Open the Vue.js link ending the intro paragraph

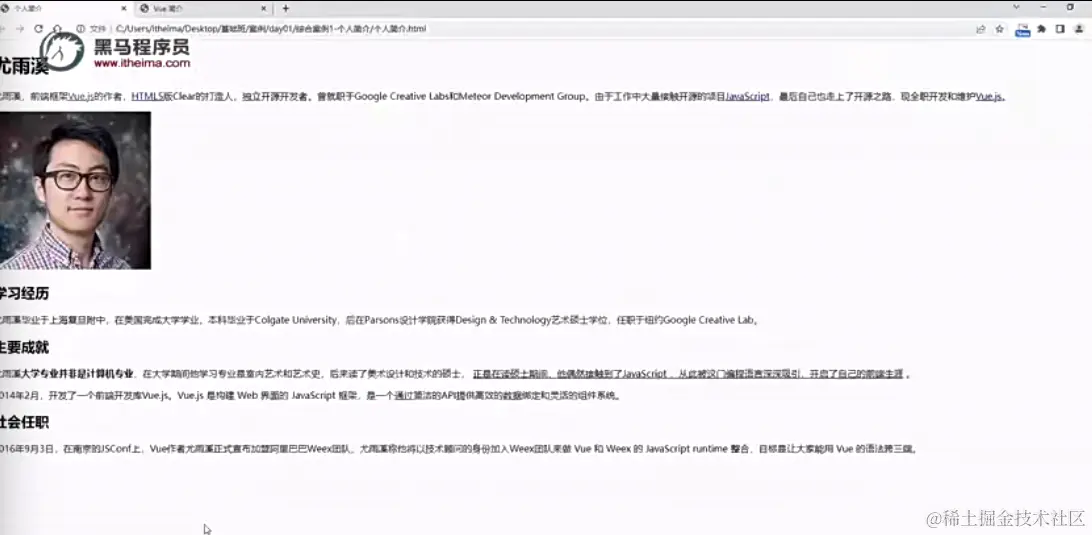[x=990, y=97]
